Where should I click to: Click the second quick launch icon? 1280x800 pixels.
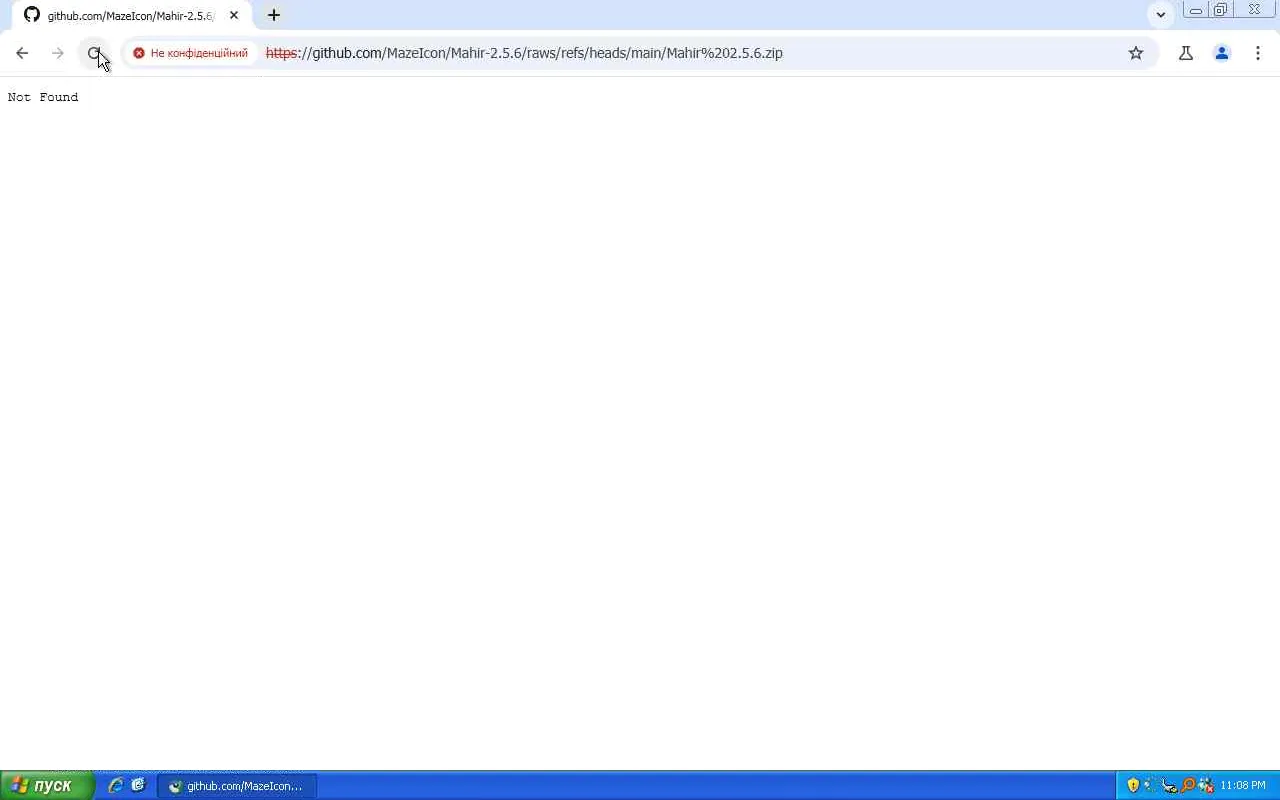138,786
